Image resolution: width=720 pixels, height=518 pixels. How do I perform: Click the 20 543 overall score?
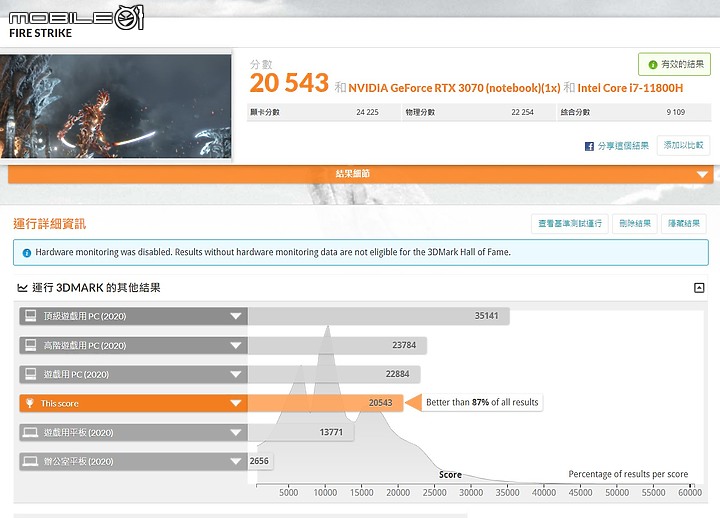(x=289, y=83)
